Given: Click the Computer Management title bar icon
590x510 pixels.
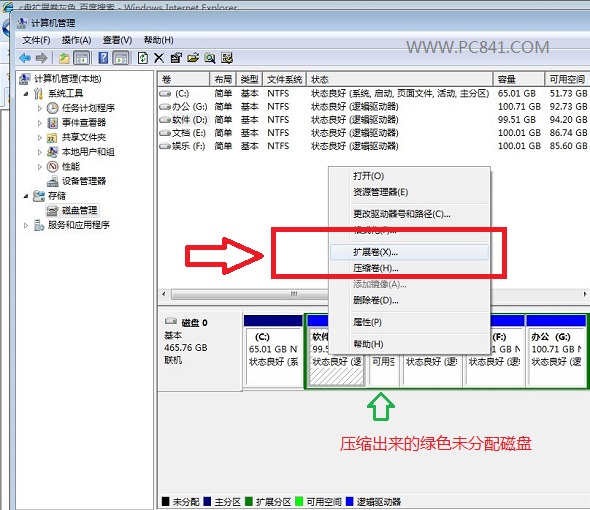Looking at the screenshot, I should [22, 23].
